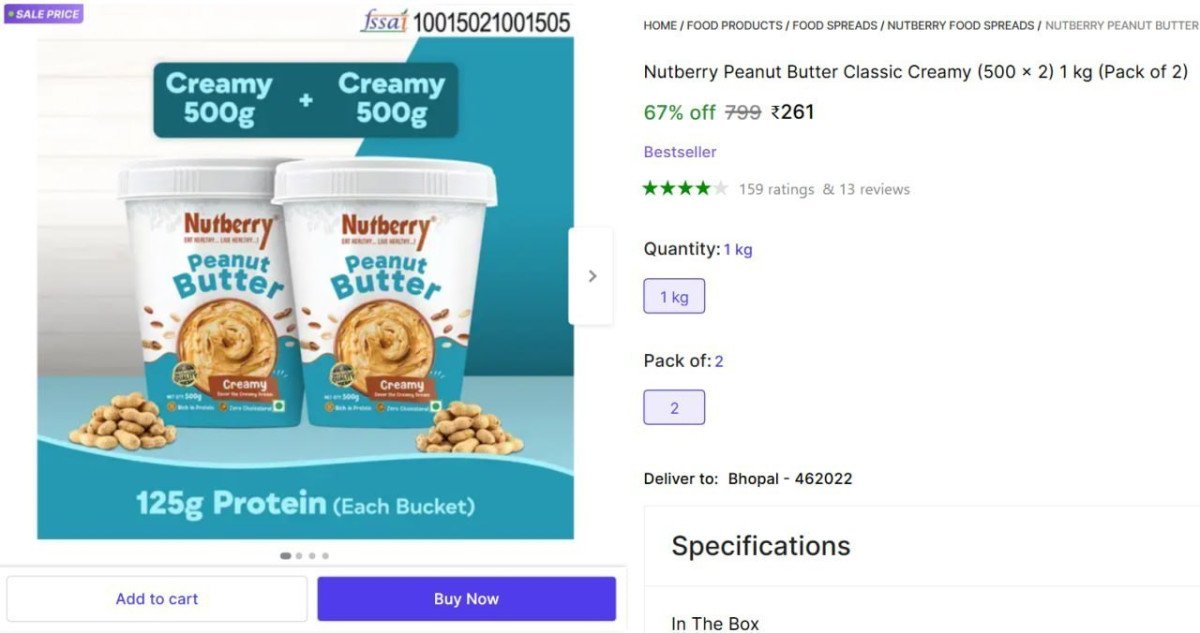Select the fourth carousel dot indicator
Viewport: 1200px width, 633px height.
(x=325, y=556)
